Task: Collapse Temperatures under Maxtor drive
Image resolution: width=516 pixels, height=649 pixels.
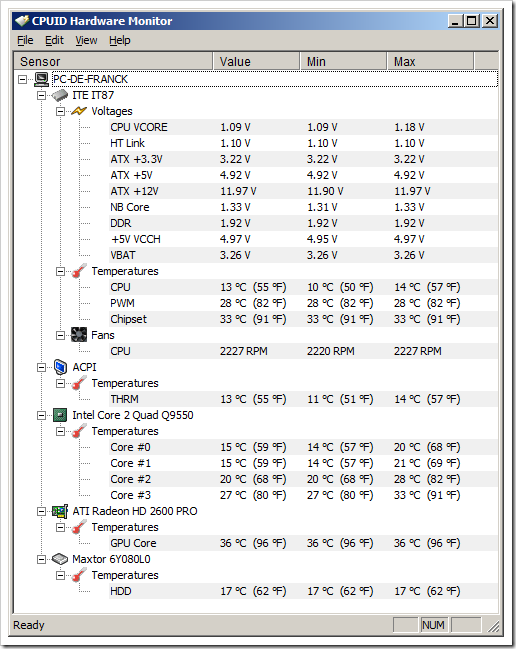Action: pyautogui.click(x=60, y=575)
